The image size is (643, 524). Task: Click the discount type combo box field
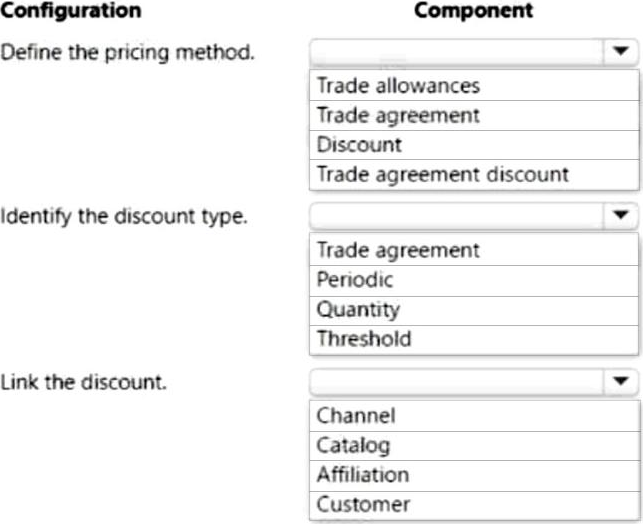tap(455, 215)
